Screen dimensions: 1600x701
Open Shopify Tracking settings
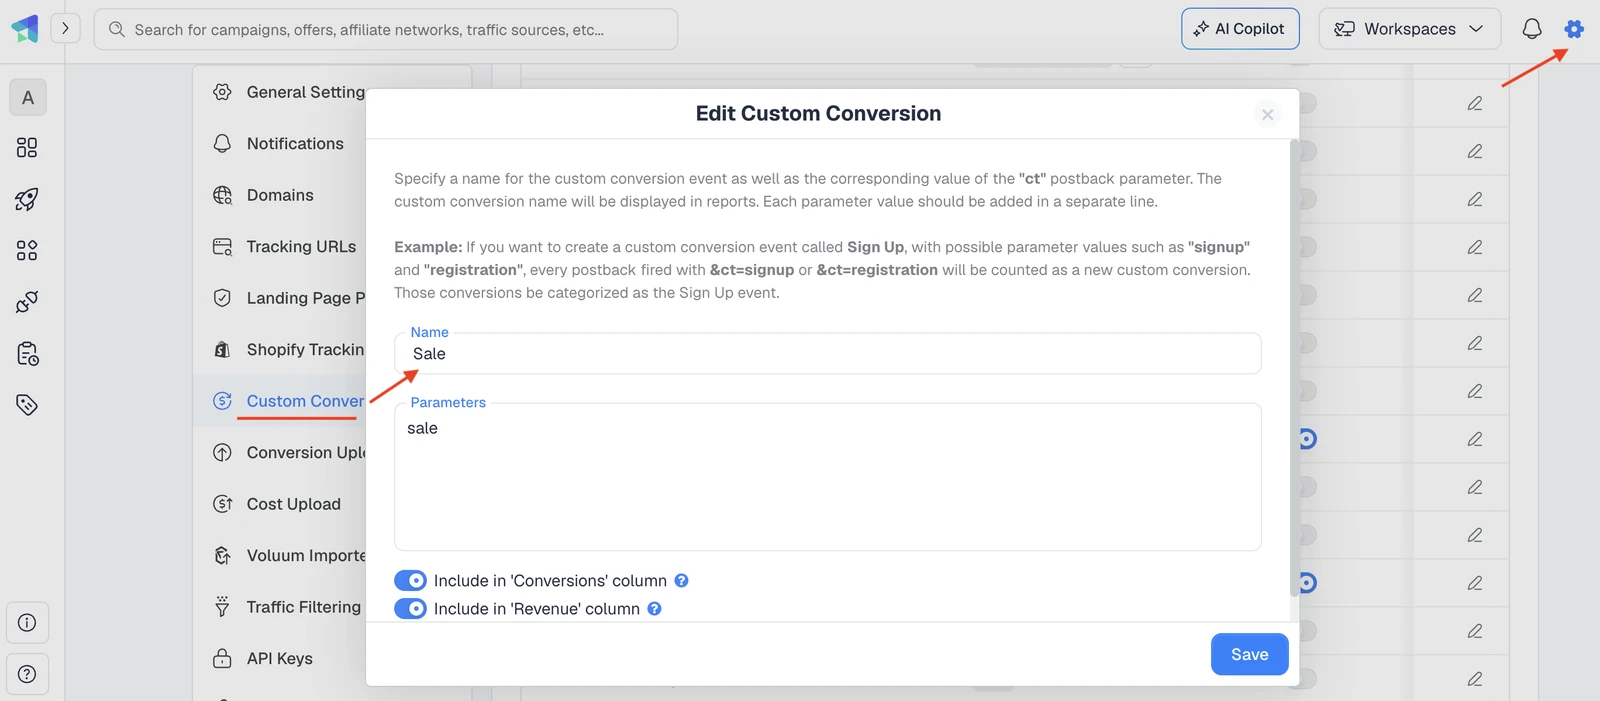[288, 350]
